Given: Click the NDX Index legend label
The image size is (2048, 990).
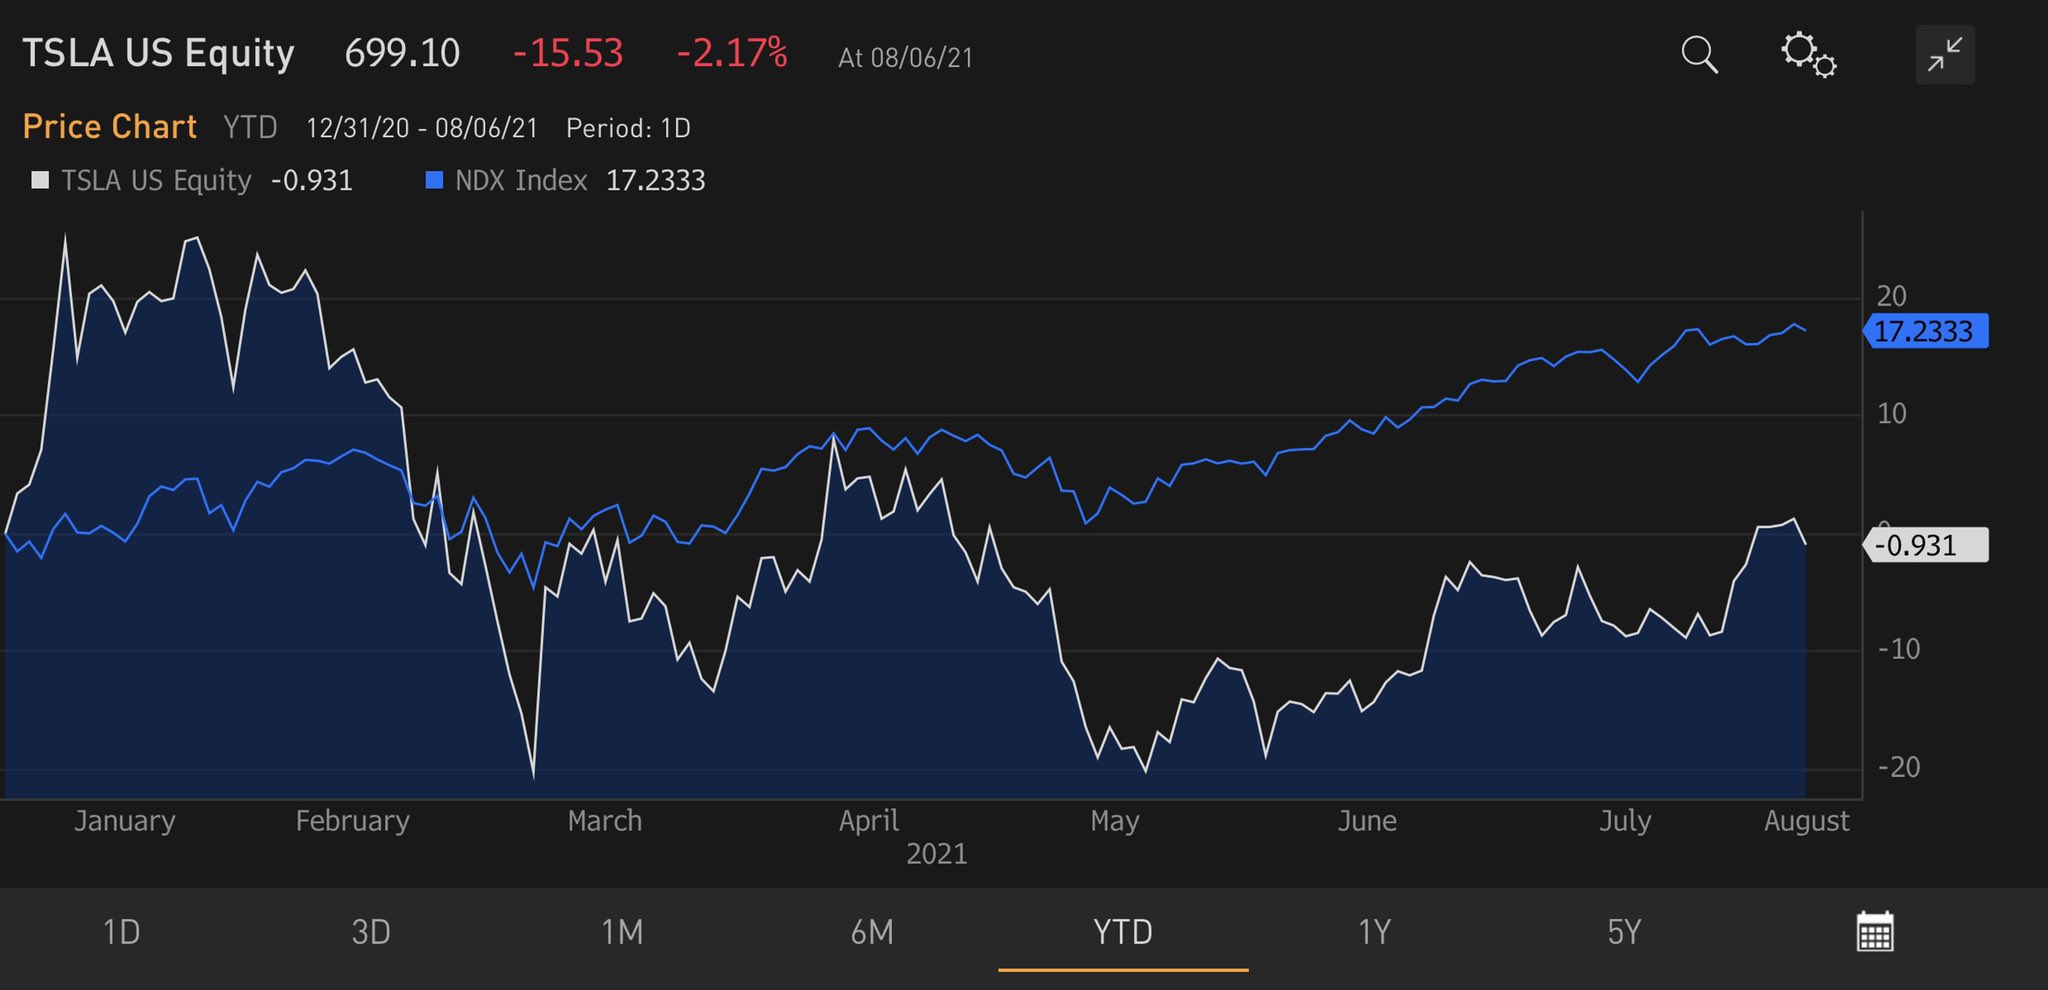Looking at the screenshot, I should pyautogui.click(x=521, y=180).
